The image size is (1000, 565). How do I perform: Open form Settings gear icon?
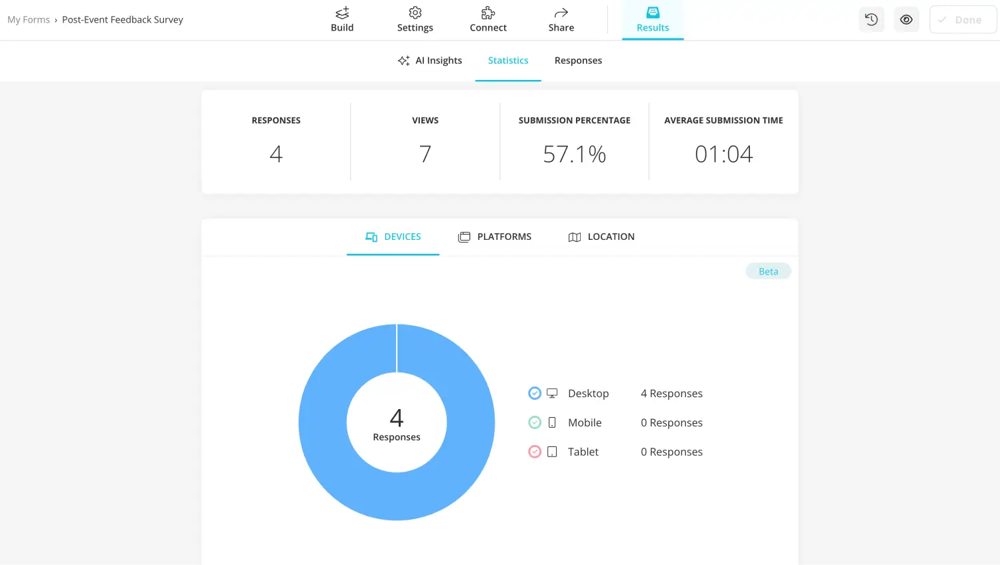[x=415, y=13]
